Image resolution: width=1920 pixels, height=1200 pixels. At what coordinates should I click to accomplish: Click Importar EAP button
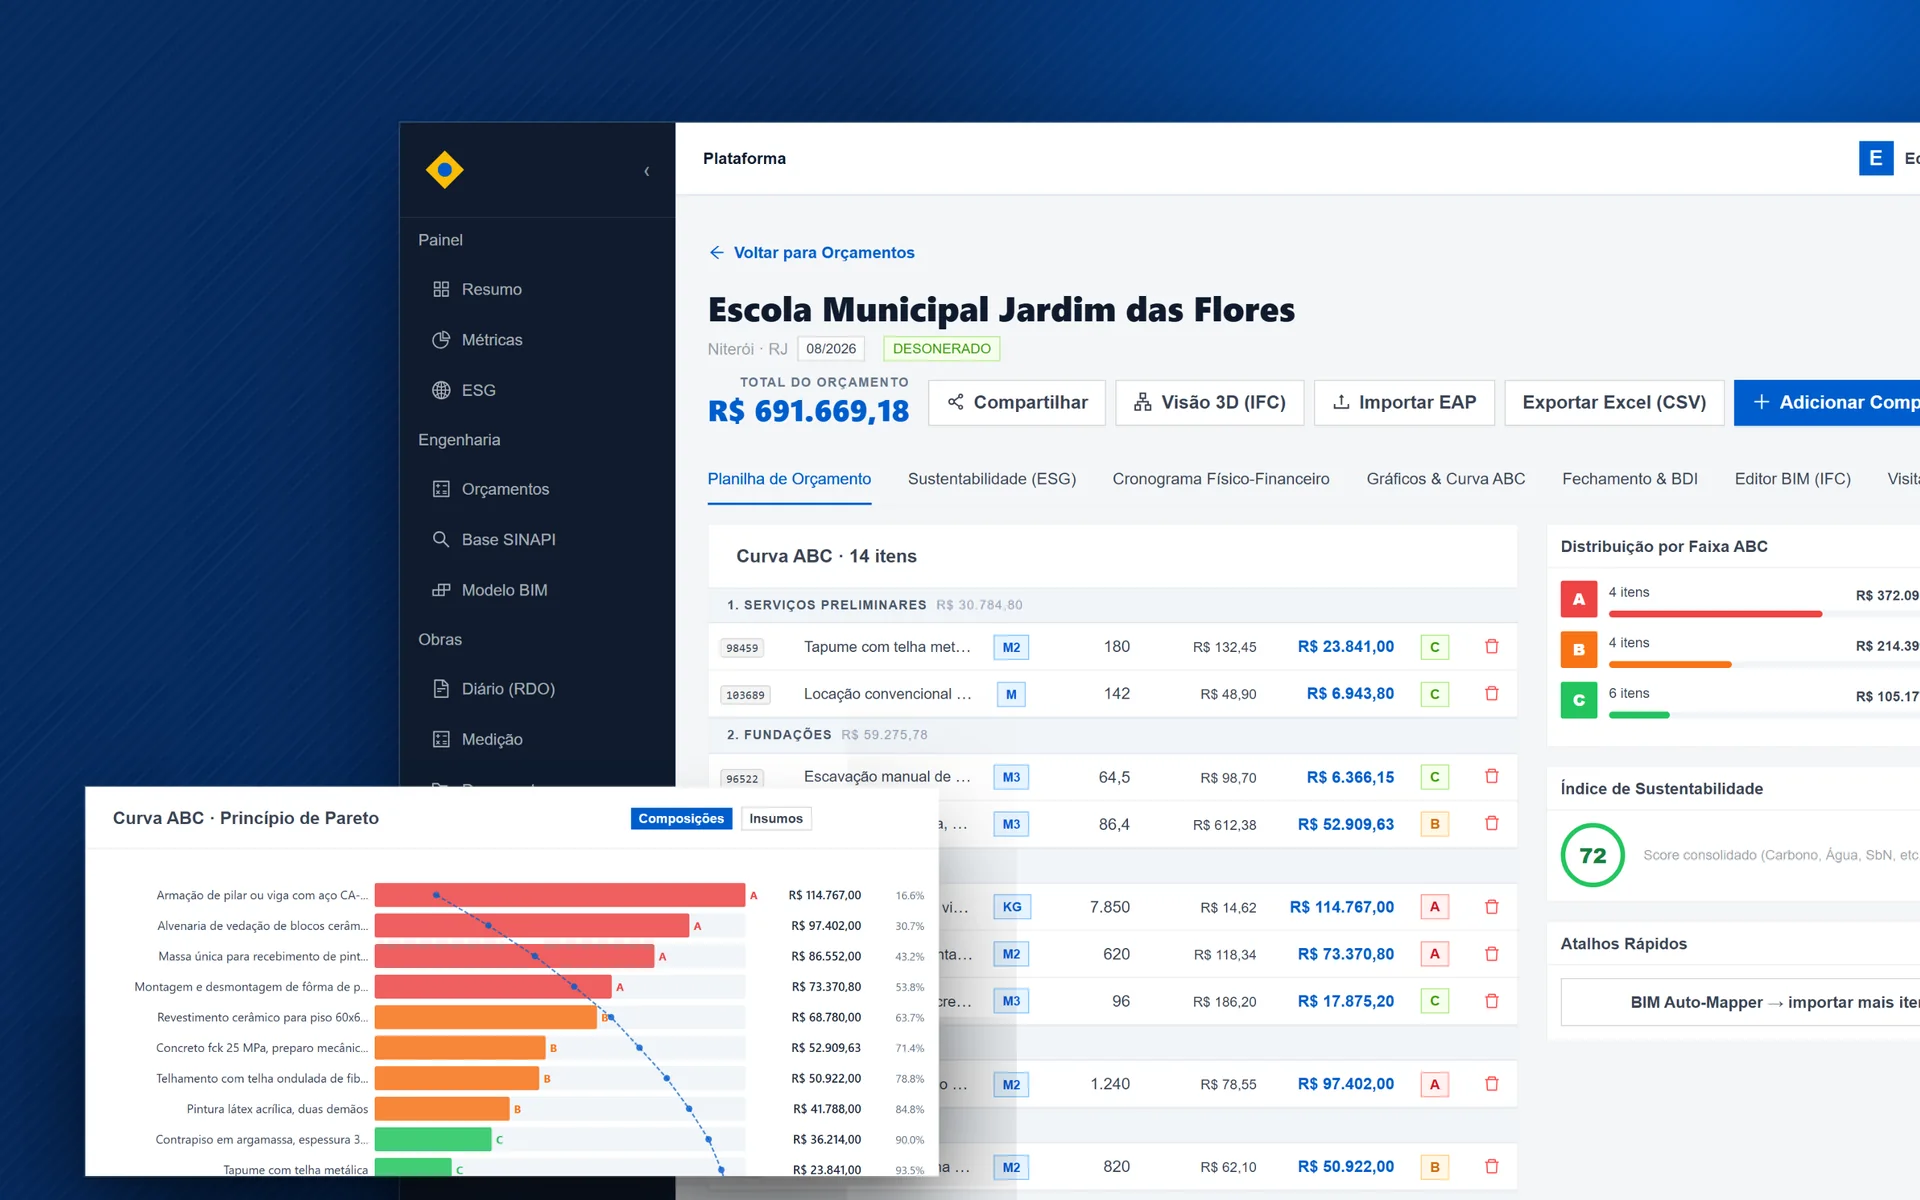pyautogui.click(x=1404, y=402)
